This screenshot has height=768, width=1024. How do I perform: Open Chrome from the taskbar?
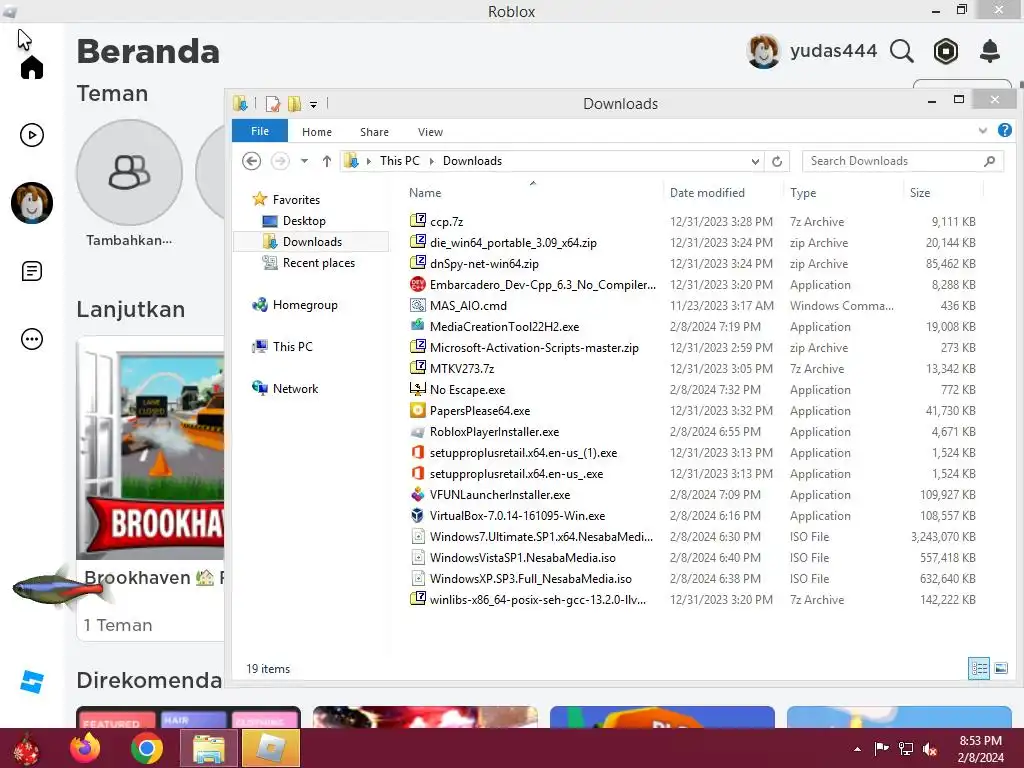click(x=147, y=748)
